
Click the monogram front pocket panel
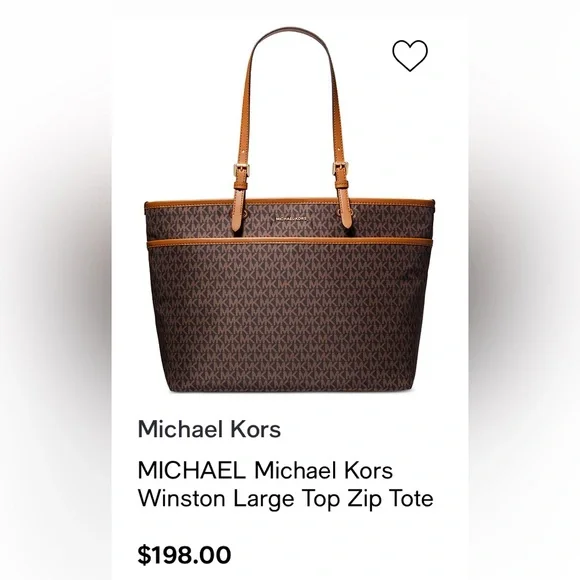pyautogui.click(x=290, y=318)
